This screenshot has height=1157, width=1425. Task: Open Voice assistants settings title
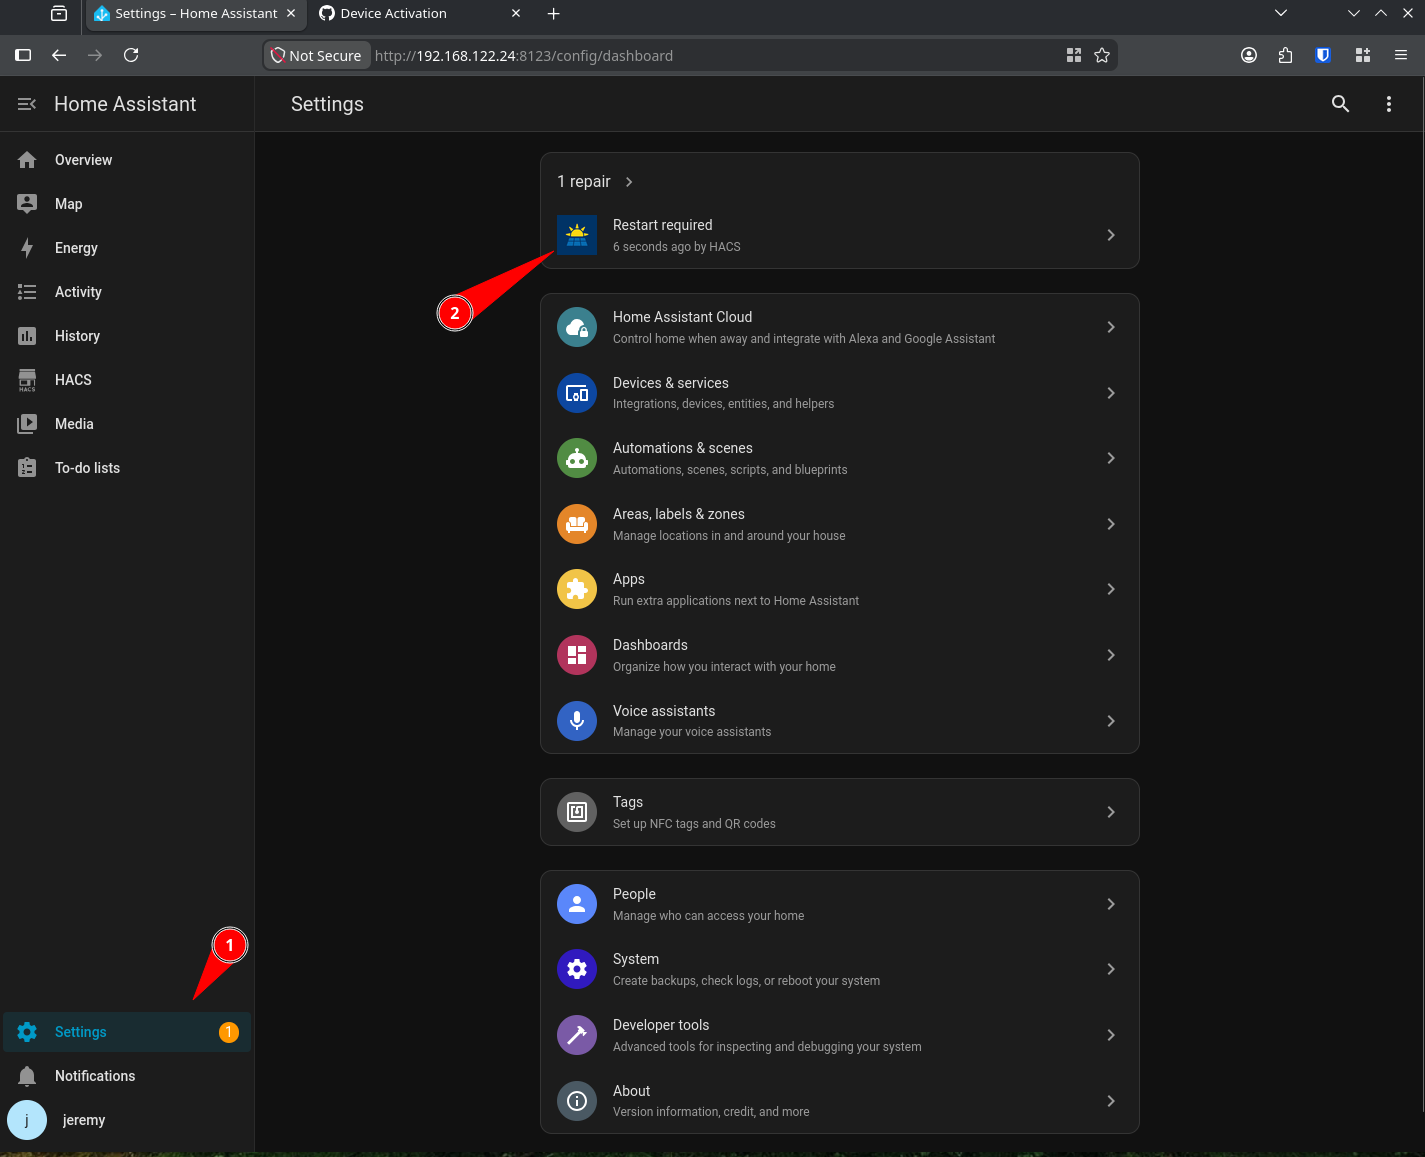[664, 711]
